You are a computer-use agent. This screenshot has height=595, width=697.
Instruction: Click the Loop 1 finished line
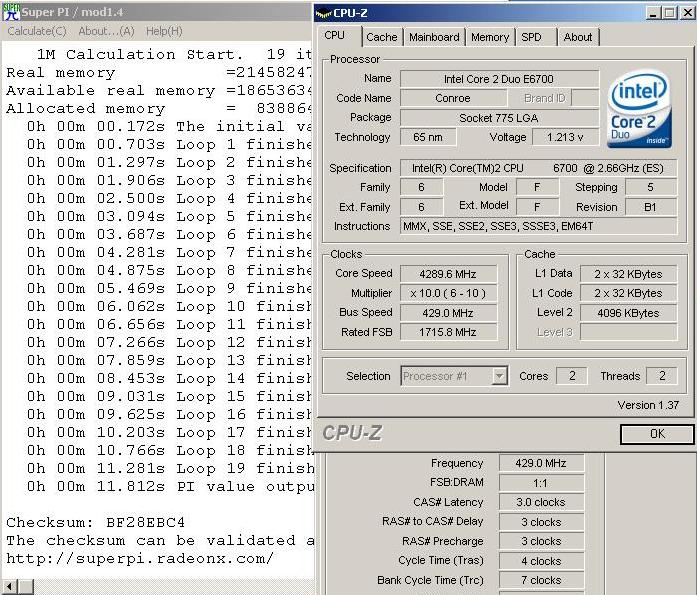[x=169, y=144]
